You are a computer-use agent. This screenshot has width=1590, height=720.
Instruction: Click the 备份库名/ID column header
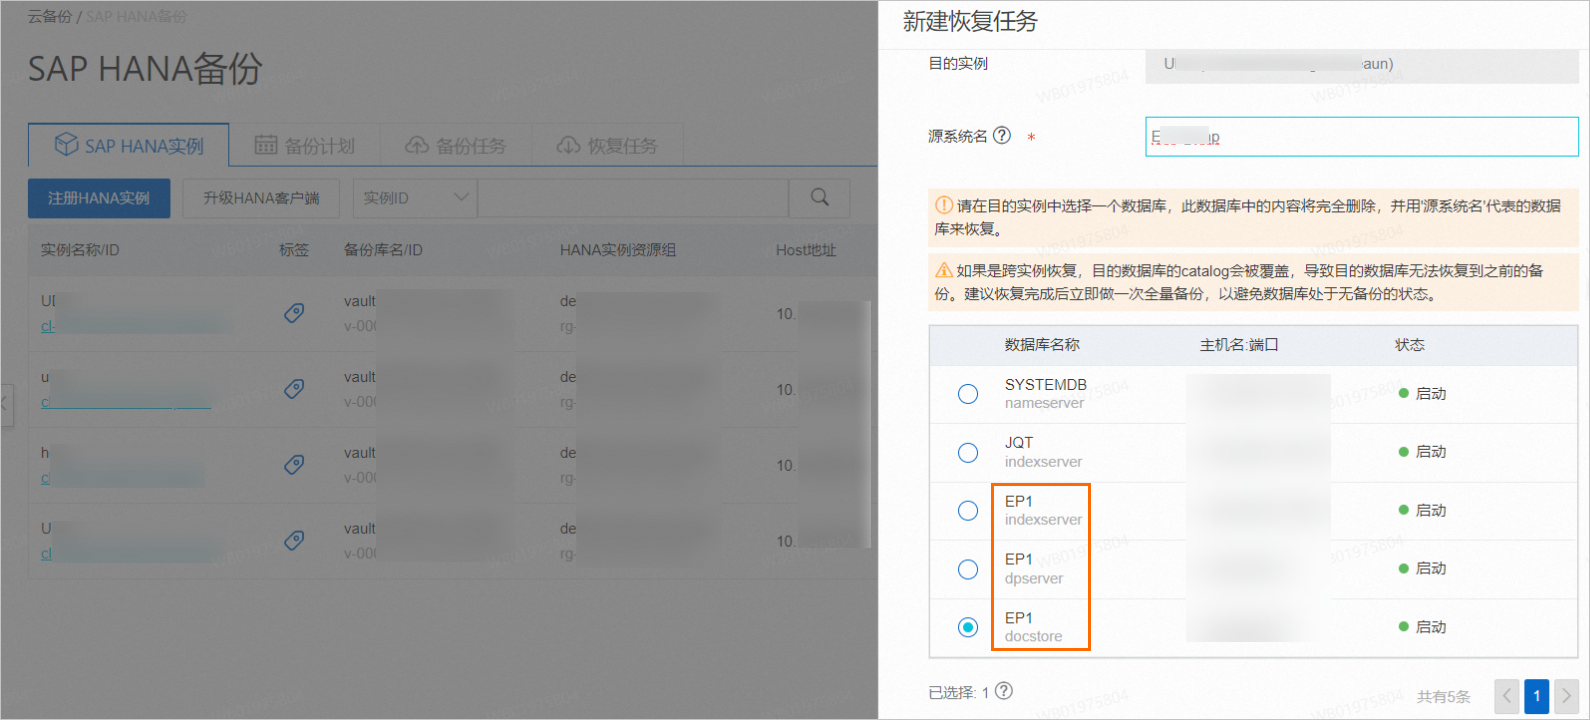coord(383,250)
